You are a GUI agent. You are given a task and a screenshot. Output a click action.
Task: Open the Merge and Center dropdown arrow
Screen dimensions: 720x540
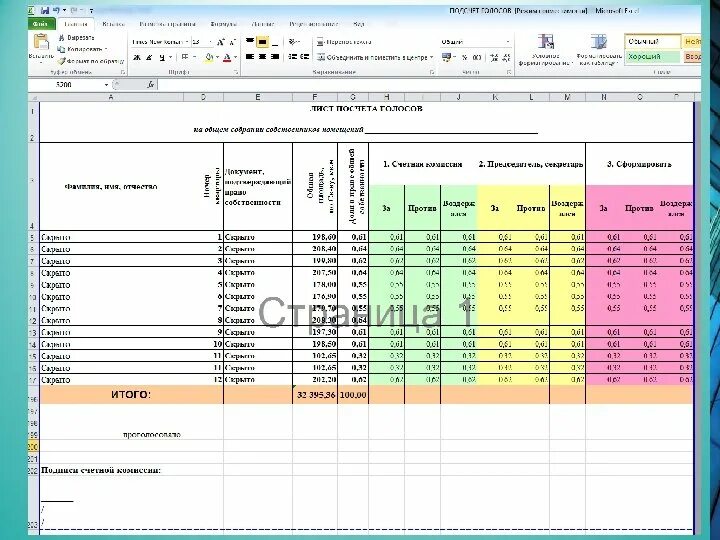tap(432, 57)
